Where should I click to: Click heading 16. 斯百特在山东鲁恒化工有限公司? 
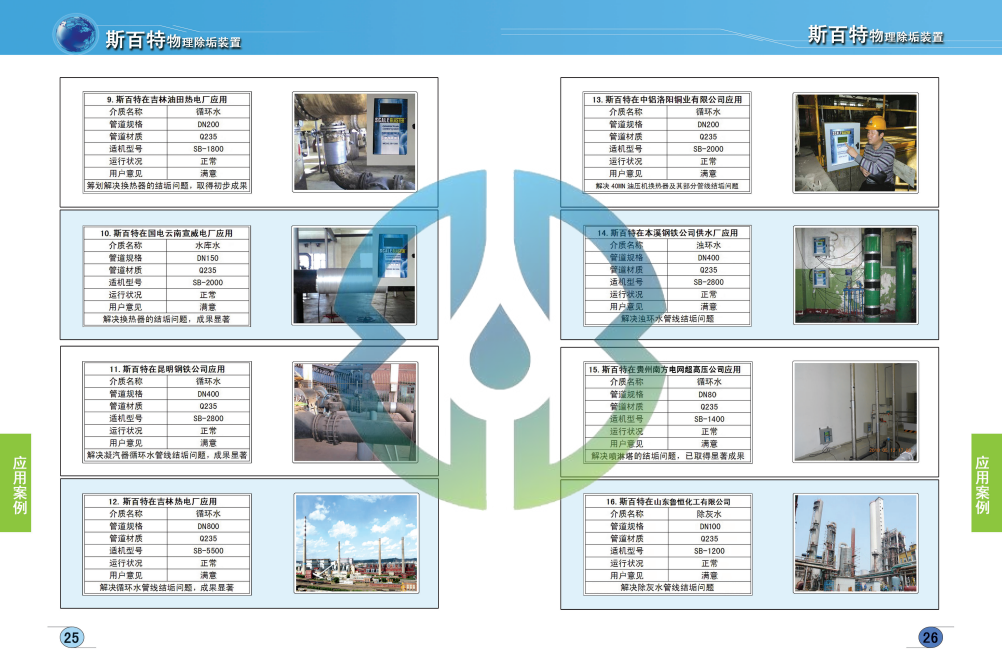point(668,501)
